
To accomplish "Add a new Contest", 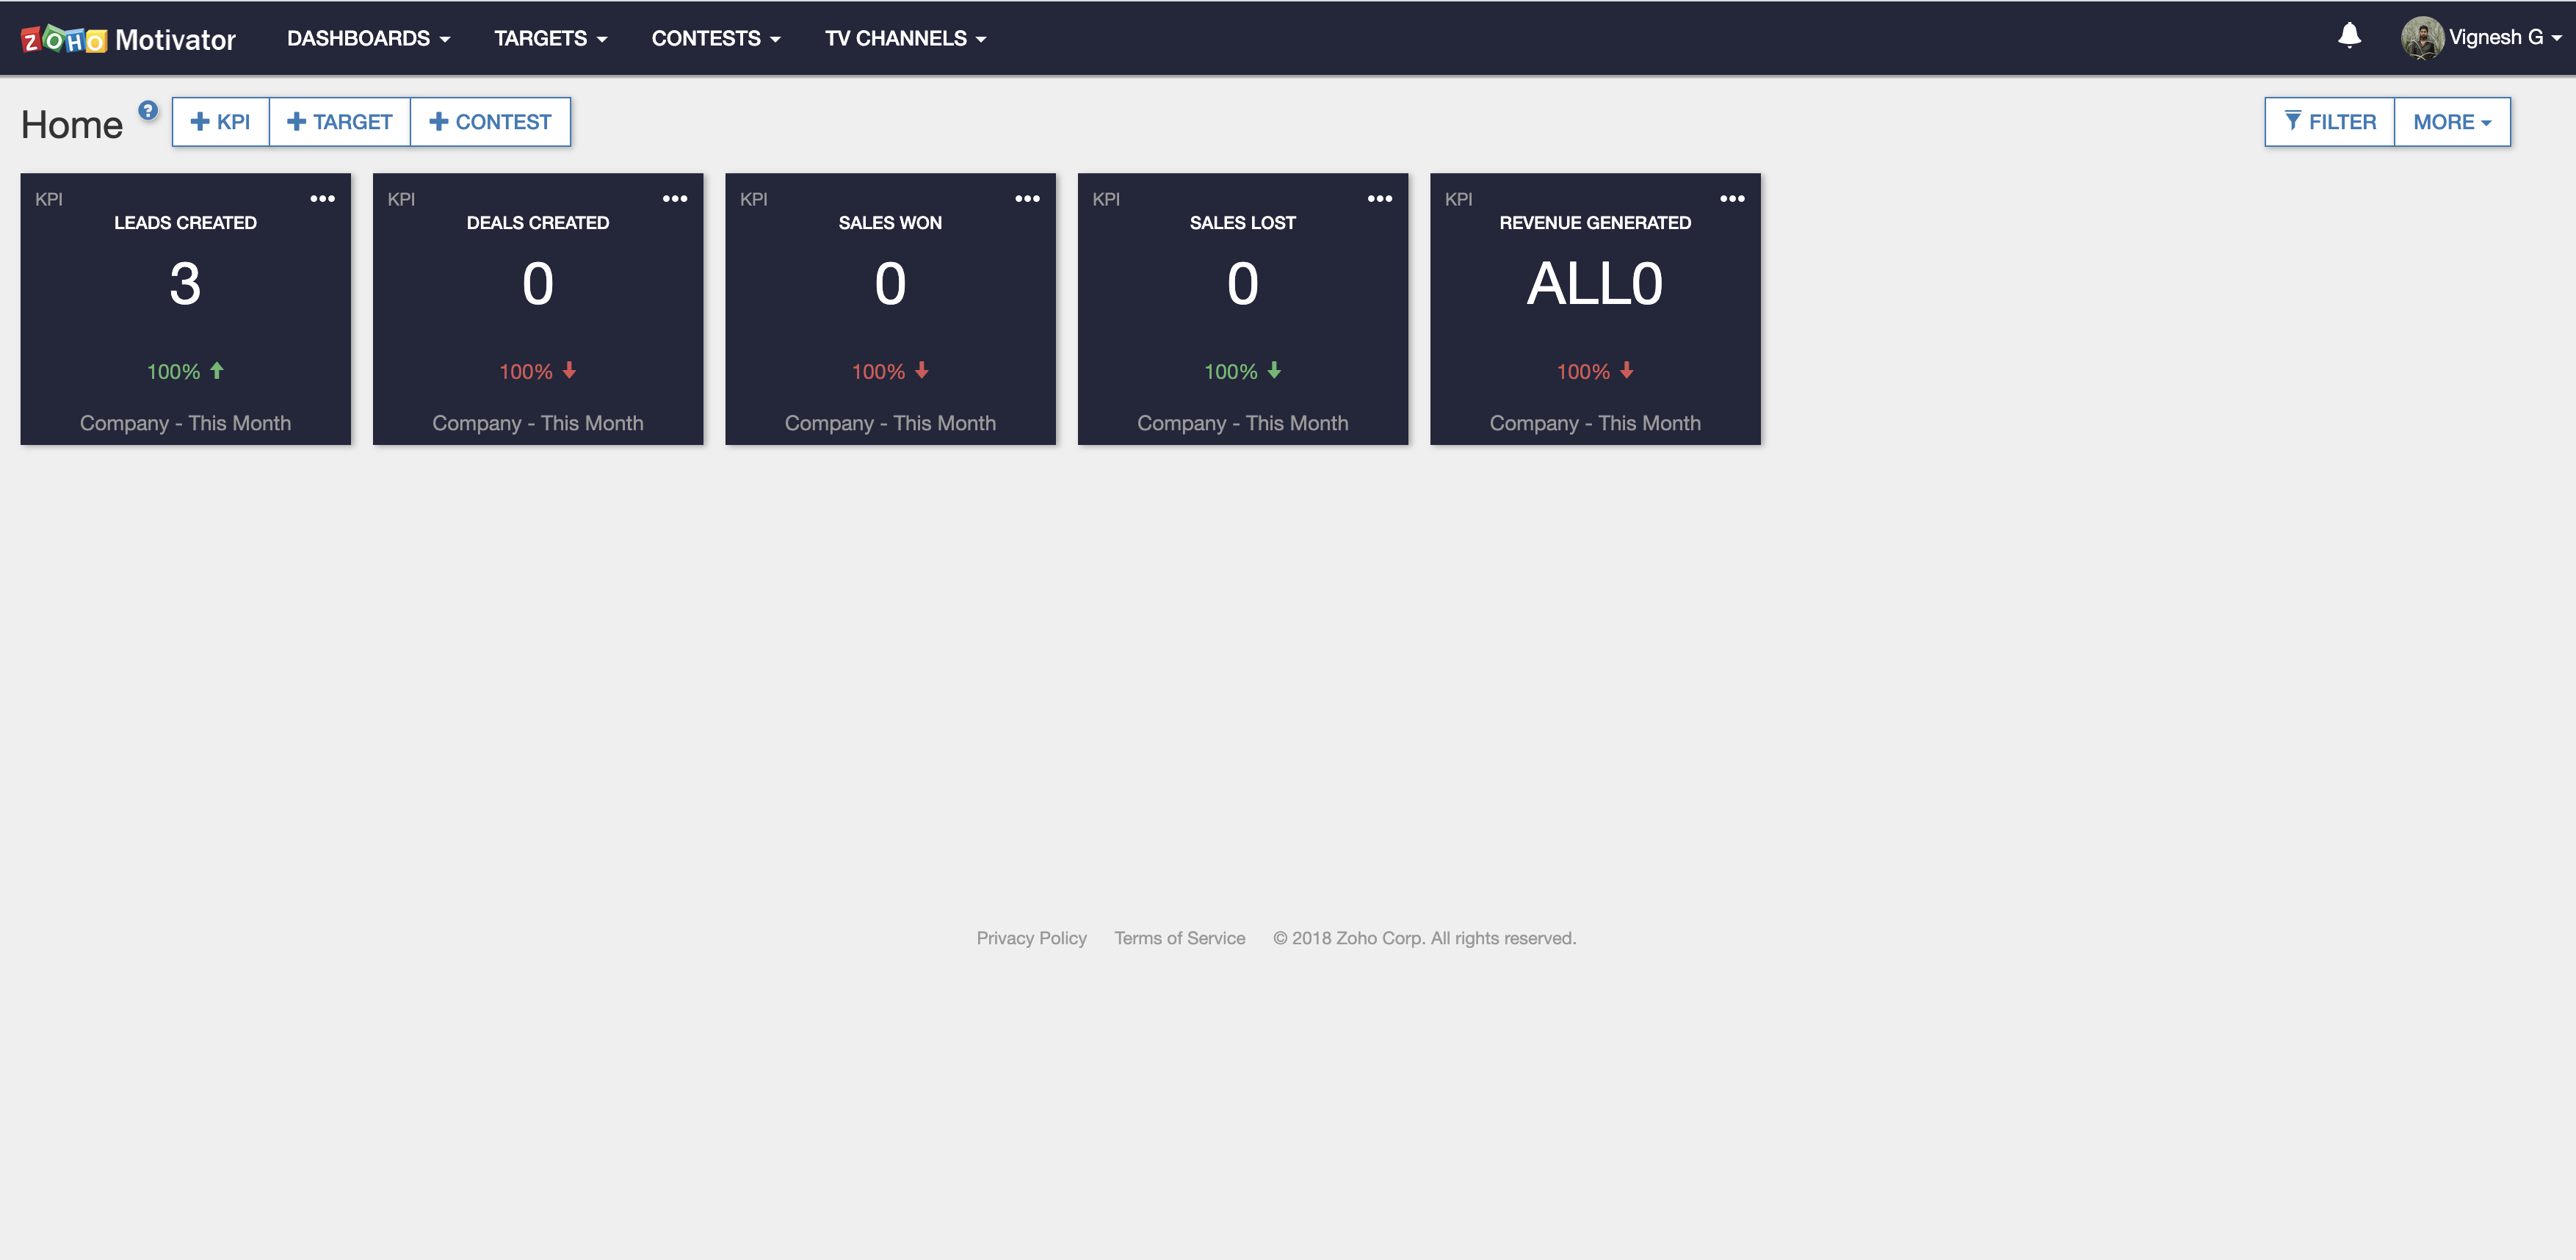I will [x=490, y=122].
